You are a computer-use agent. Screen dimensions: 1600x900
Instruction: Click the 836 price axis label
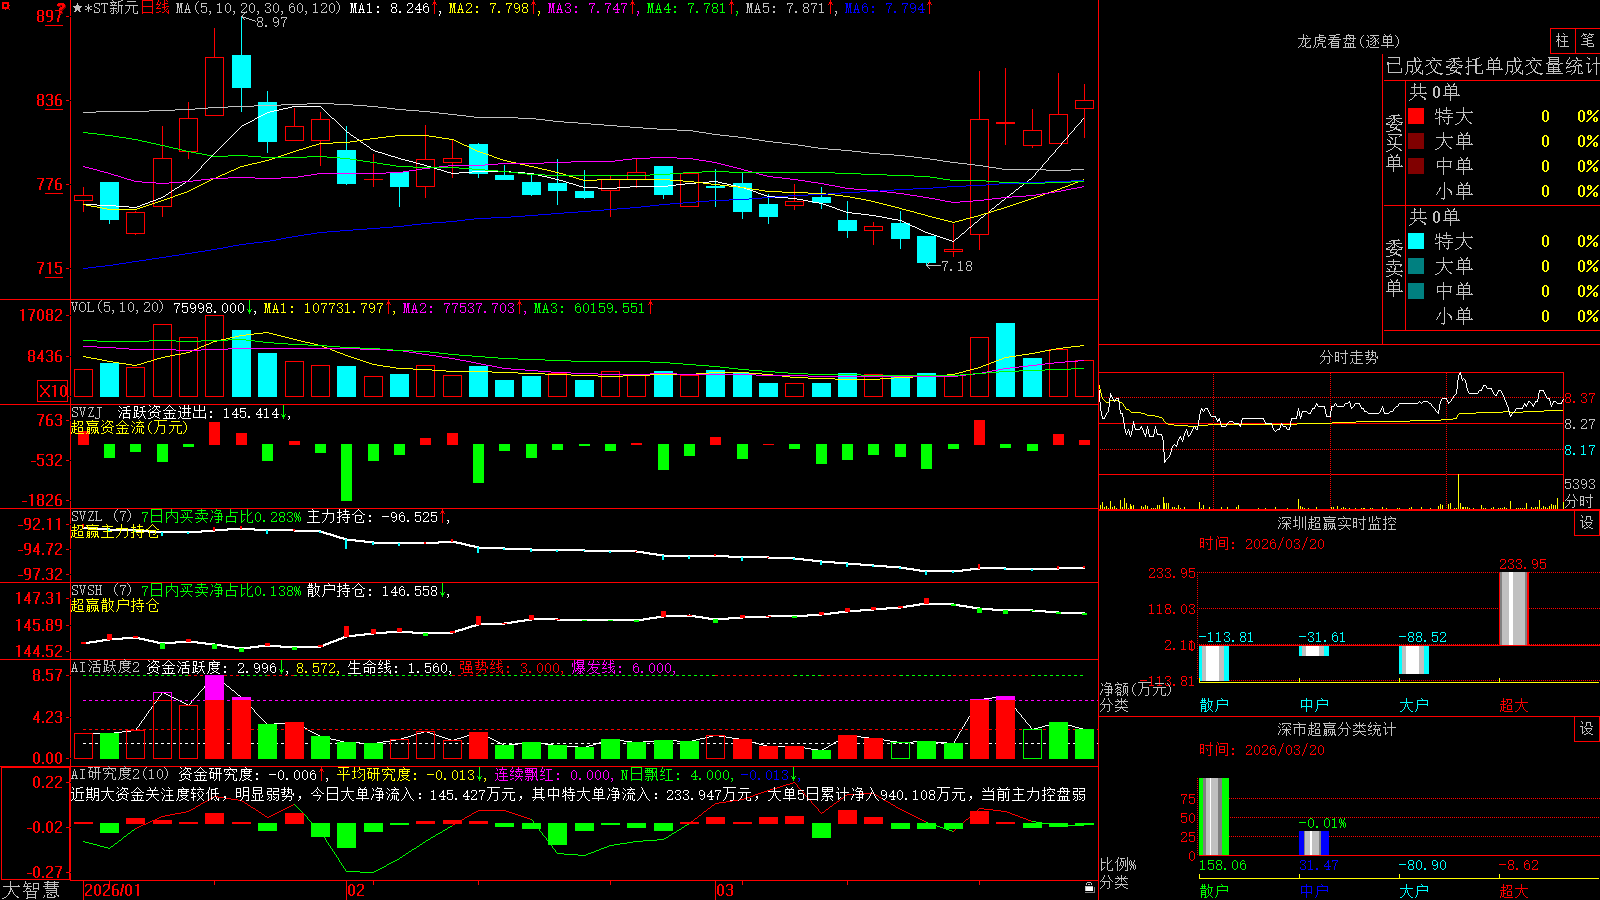click(x=49, y=100)
